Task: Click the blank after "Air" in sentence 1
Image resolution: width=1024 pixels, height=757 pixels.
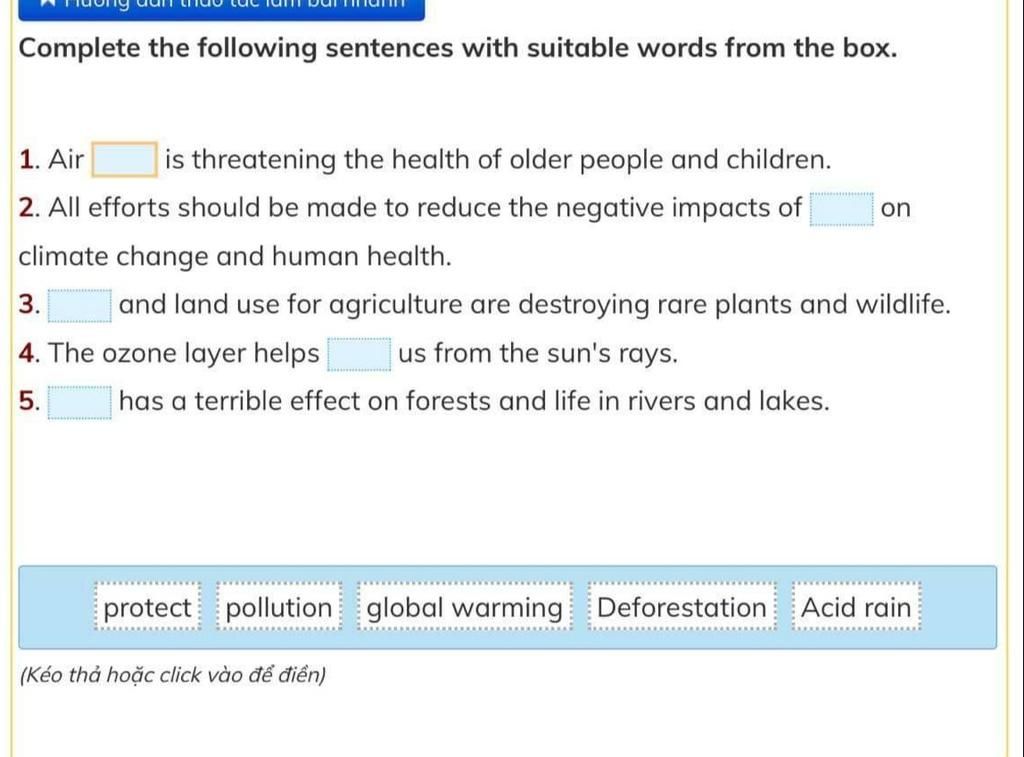Action: click(x=124, y=159)
